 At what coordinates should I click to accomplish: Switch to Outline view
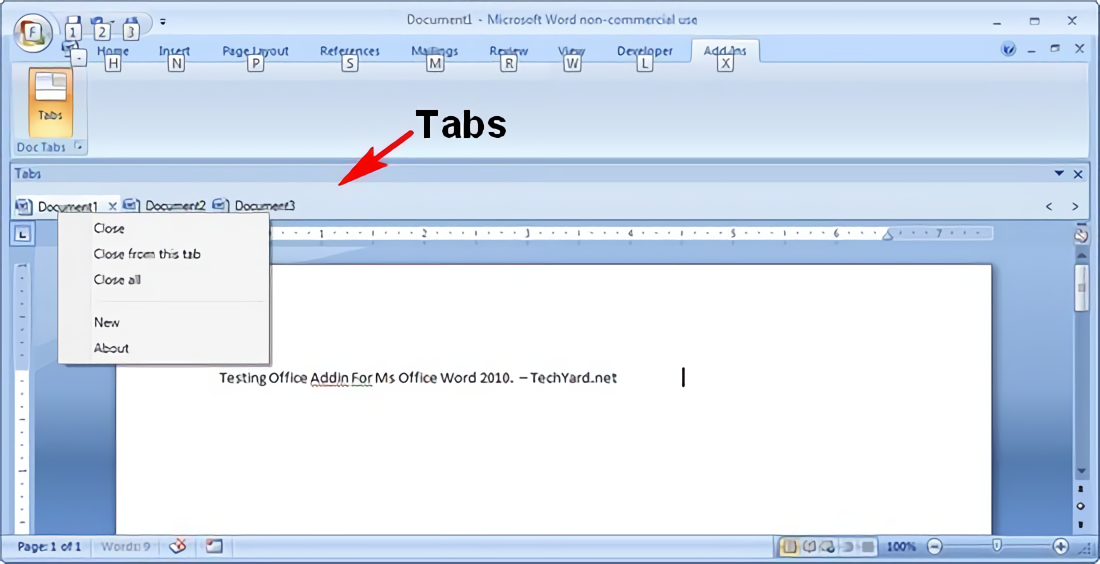[x=849, y=546]
